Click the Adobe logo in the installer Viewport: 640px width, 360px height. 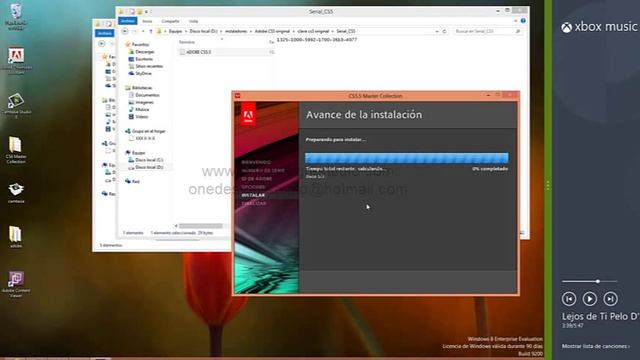pyautogui.click(x=248, y=113)
